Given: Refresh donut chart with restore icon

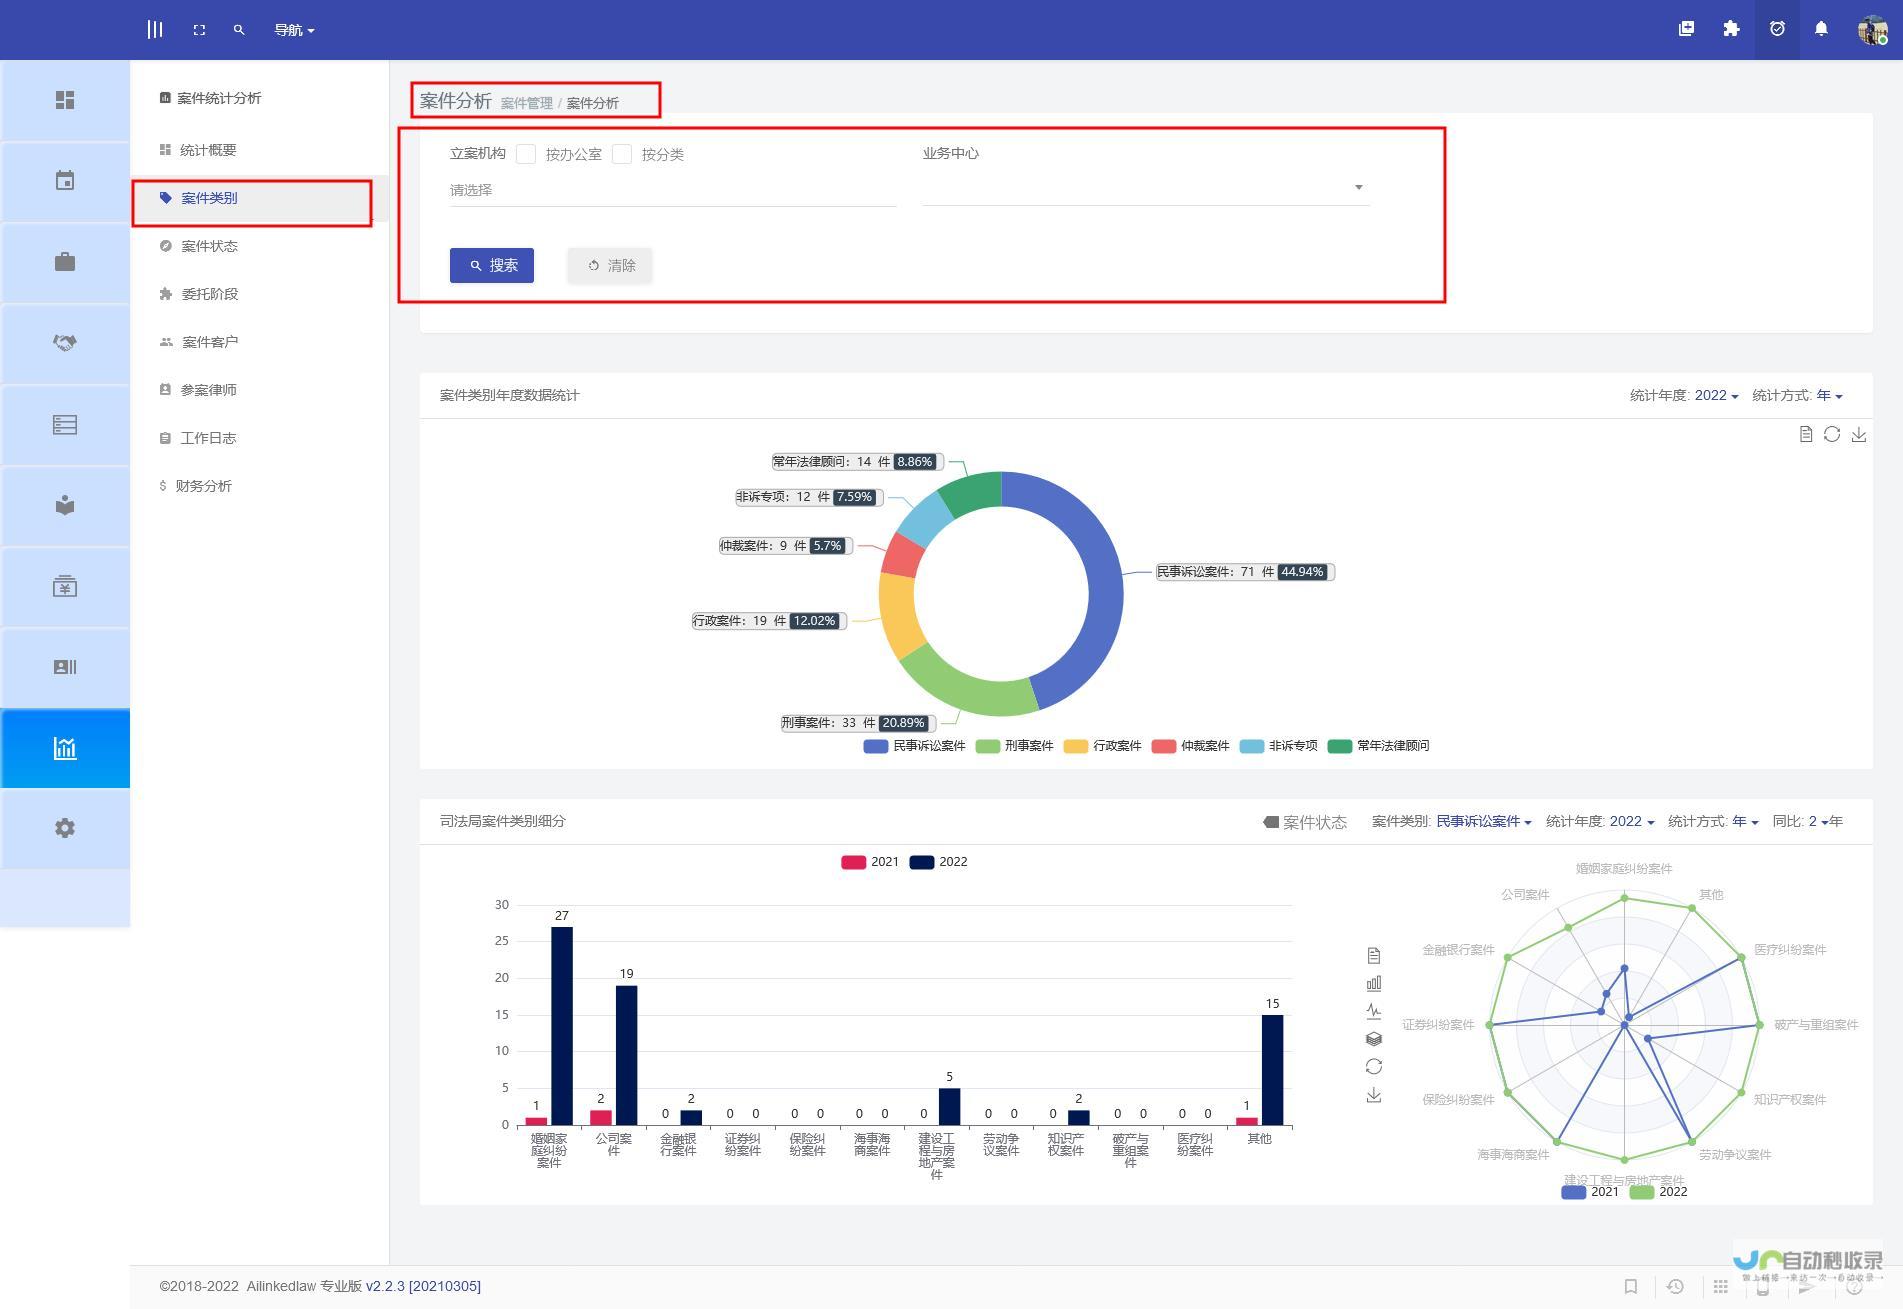Looking at the screenshot, I should (x=1832, y=434).
